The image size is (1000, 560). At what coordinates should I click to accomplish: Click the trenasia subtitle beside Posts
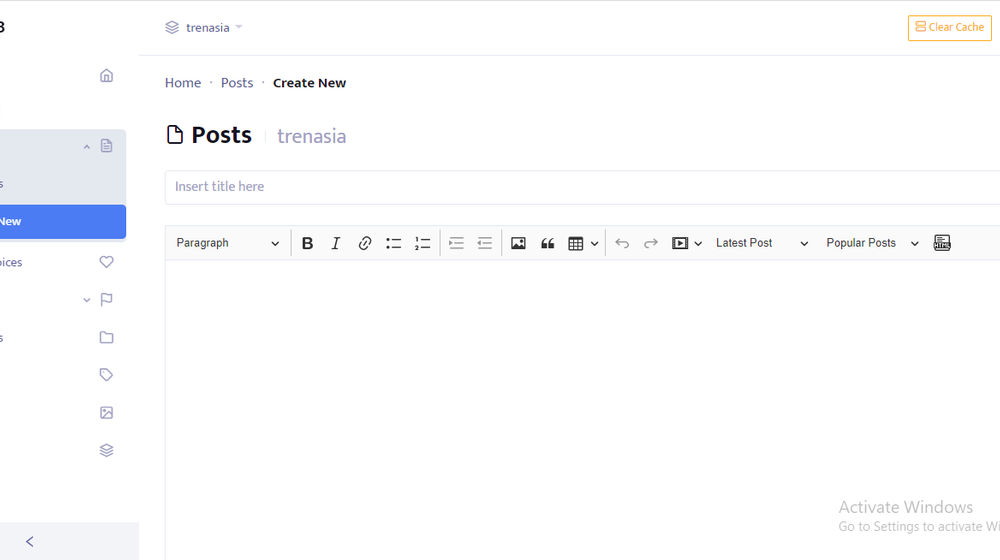pyautogui.click(x=311, y=136)
